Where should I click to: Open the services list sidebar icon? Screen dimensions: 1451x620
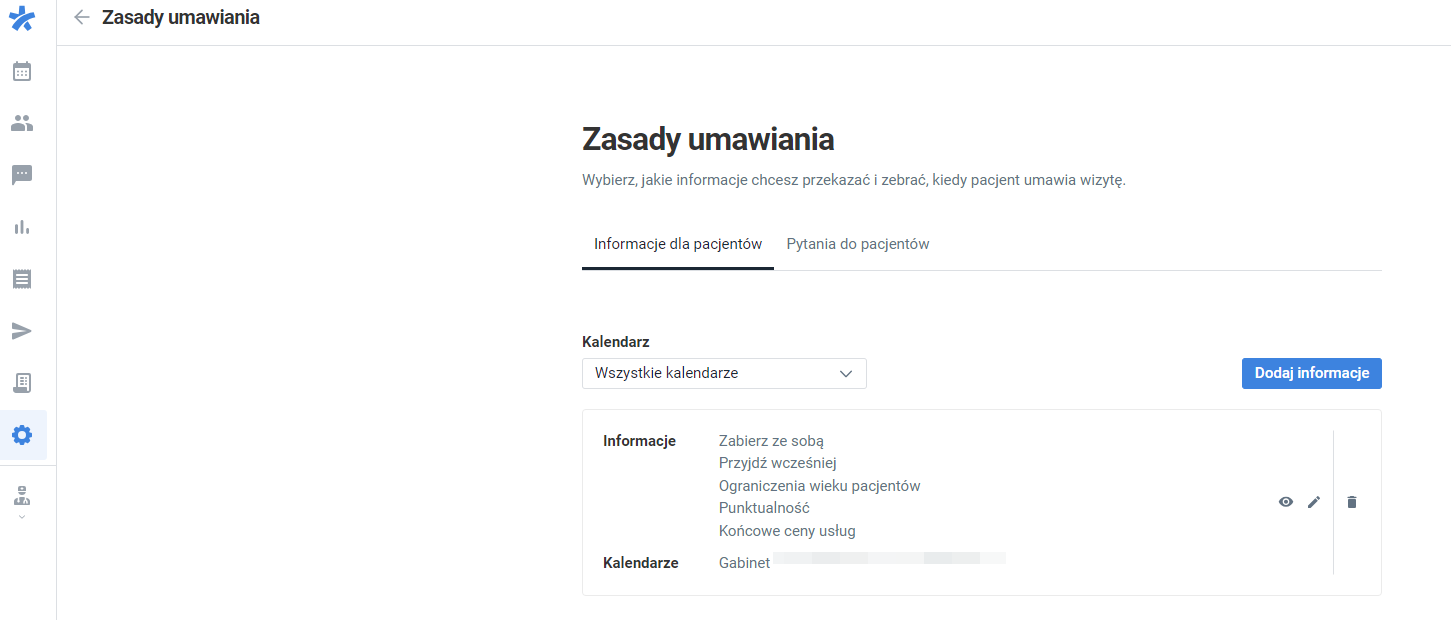(x=22, y=279)
